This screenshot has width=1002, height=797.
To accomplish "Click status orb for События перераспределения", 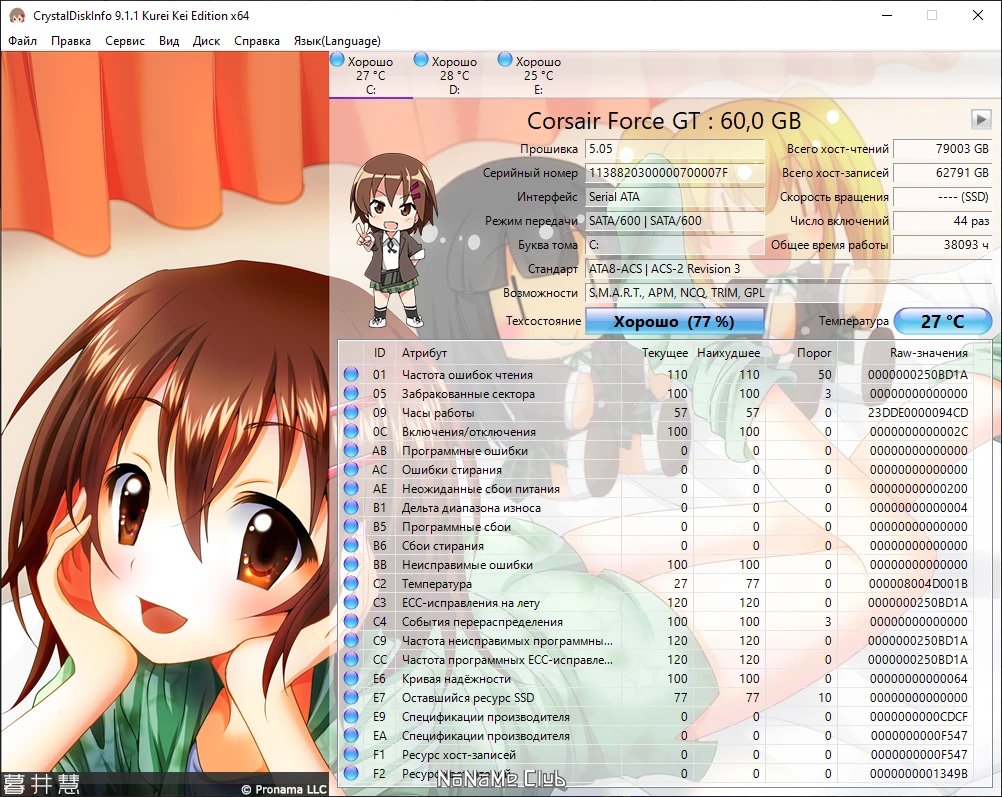I will pos(351,621).
